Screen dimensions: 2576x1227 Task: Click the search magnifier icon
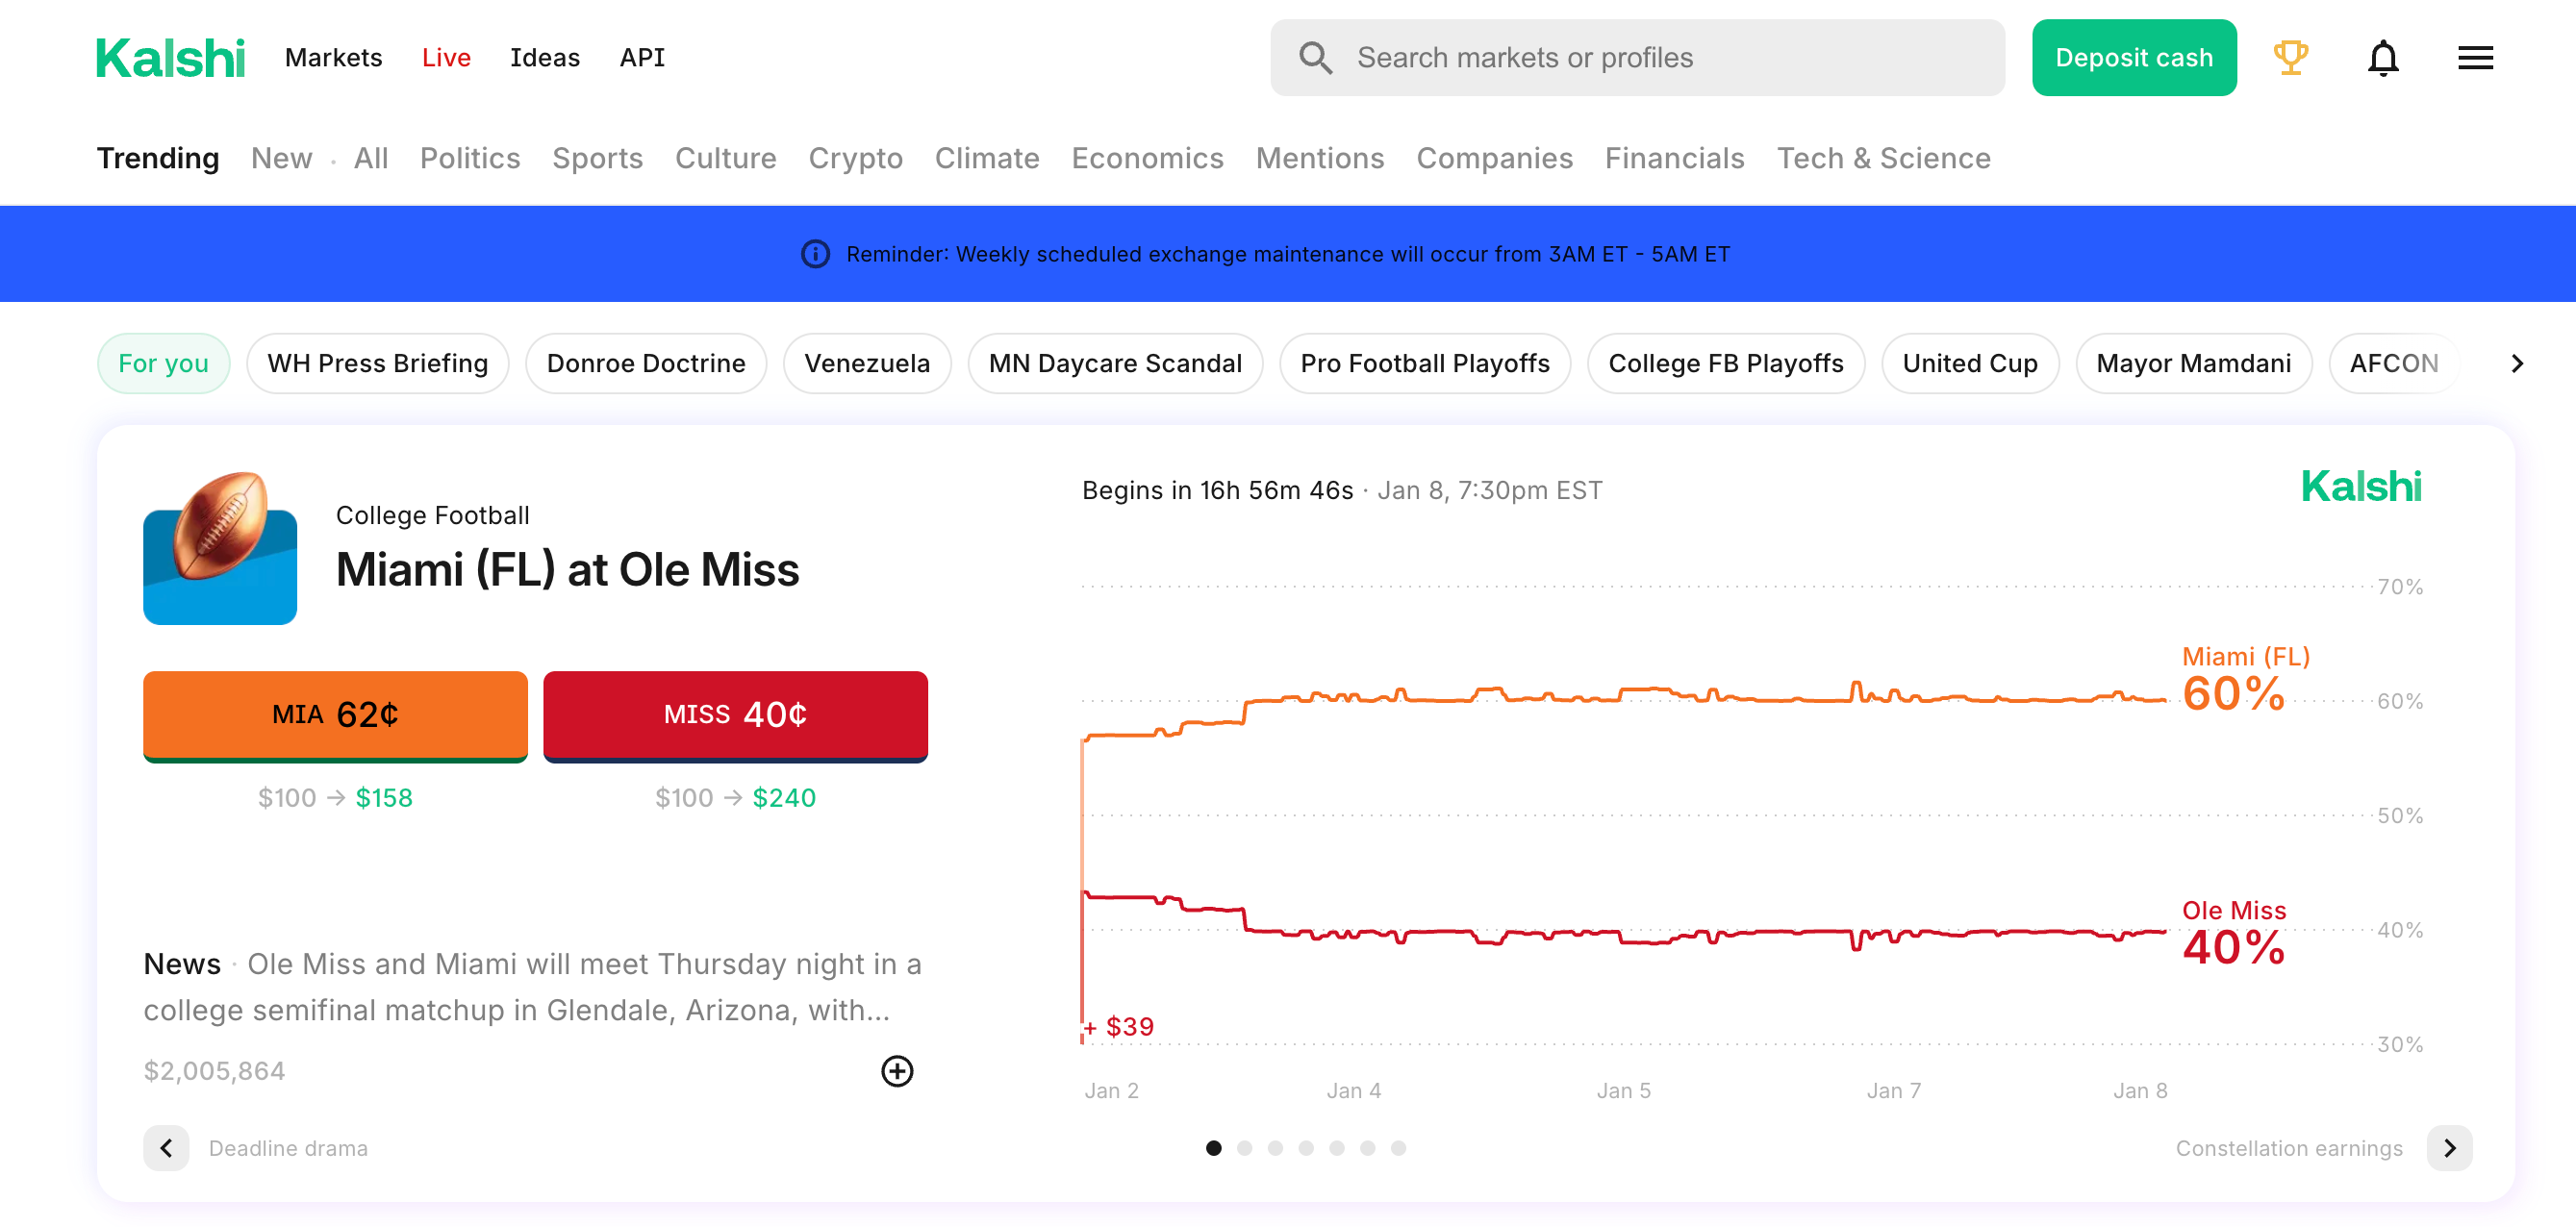[x=1315, y=58]
